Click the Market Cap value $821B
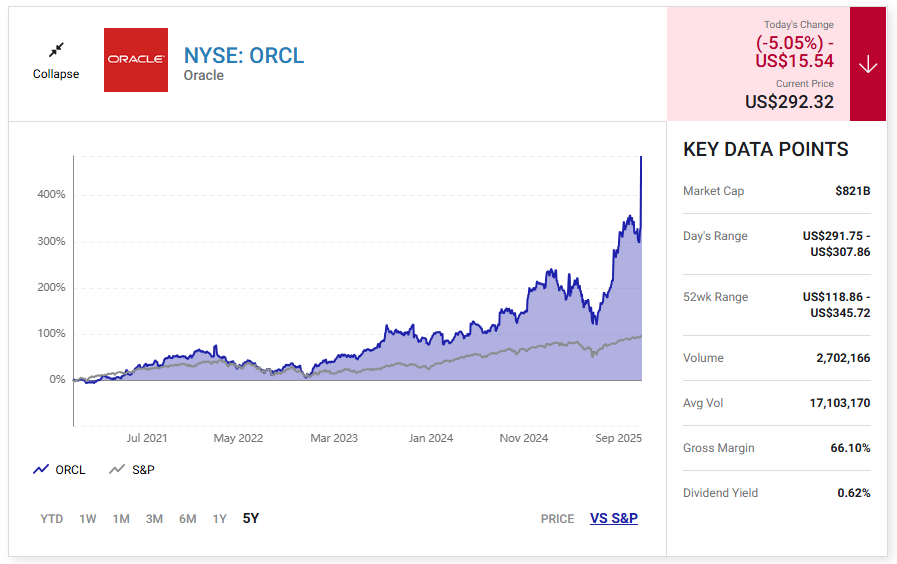The height and width of the screenshot is (564, 897). click(x=852, y=191)
